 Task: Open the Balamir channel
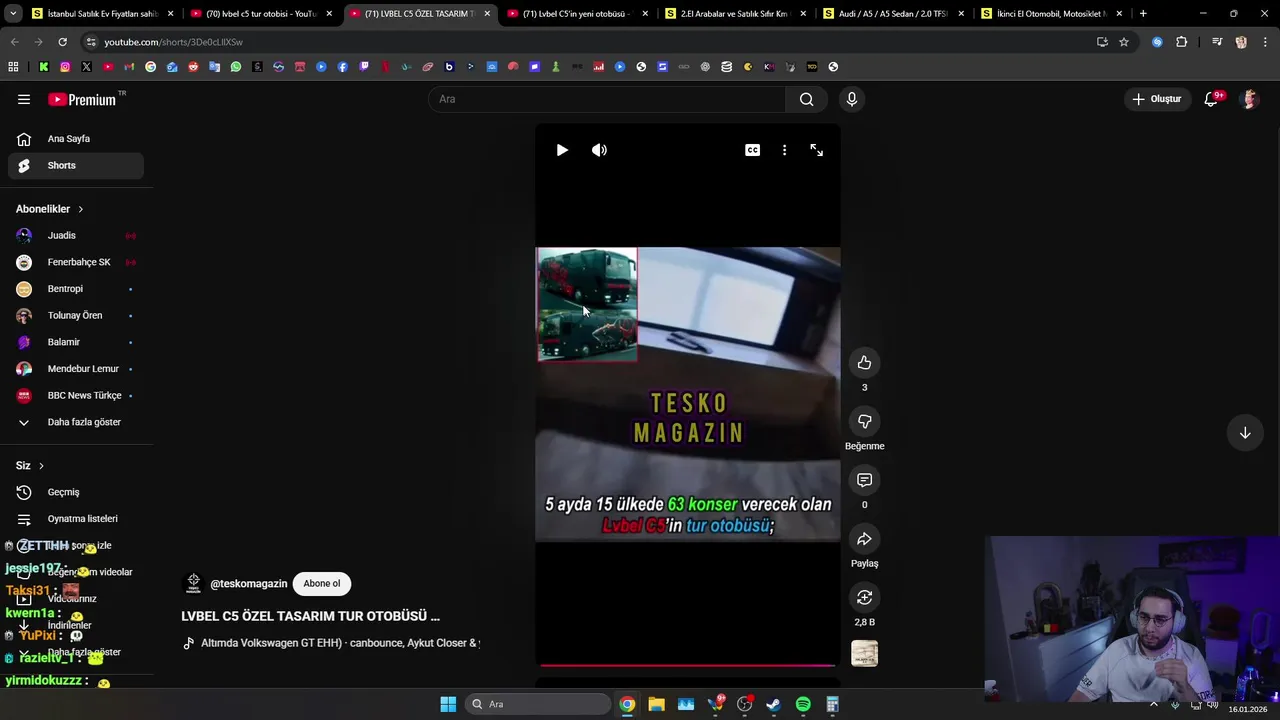76,342
